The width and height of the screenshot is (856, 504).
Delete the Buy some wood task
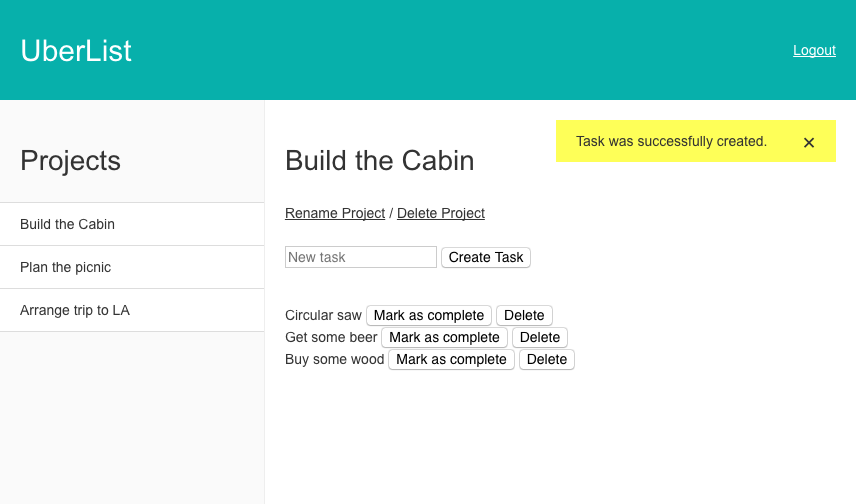tap(547, 359)
